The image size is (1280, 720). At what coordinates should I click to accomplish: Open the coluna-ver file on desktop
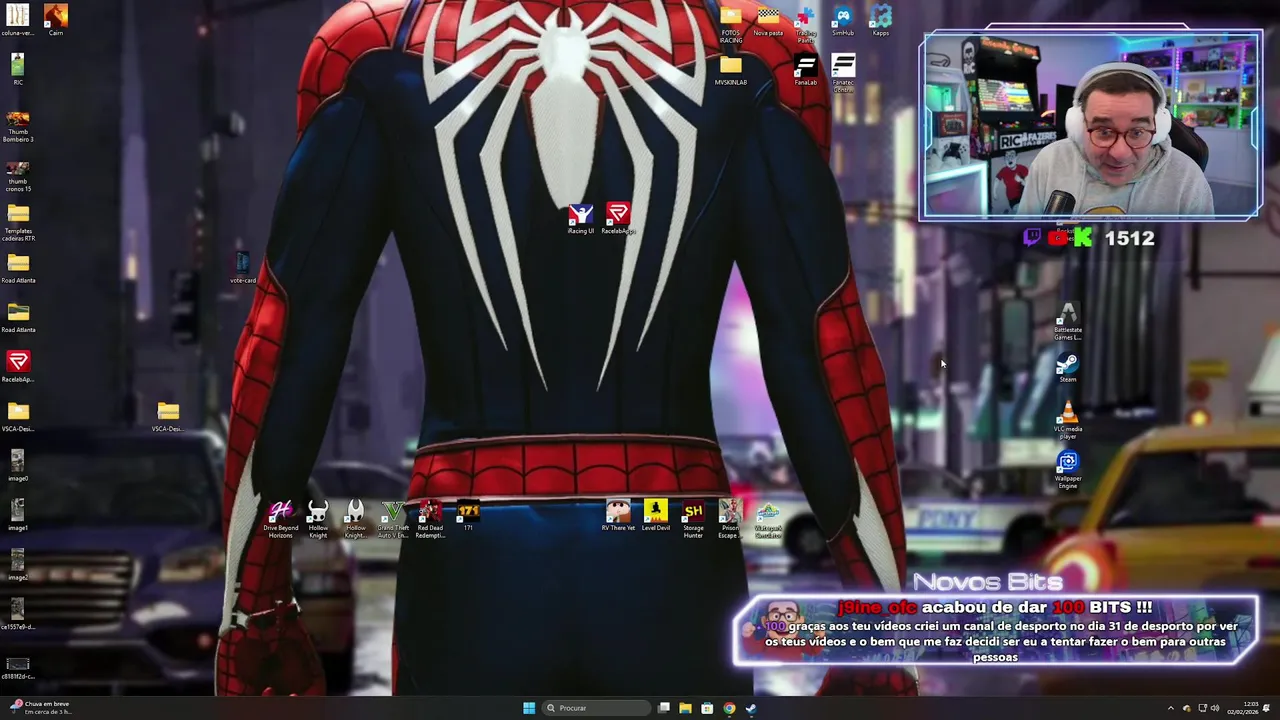(18, 19)
